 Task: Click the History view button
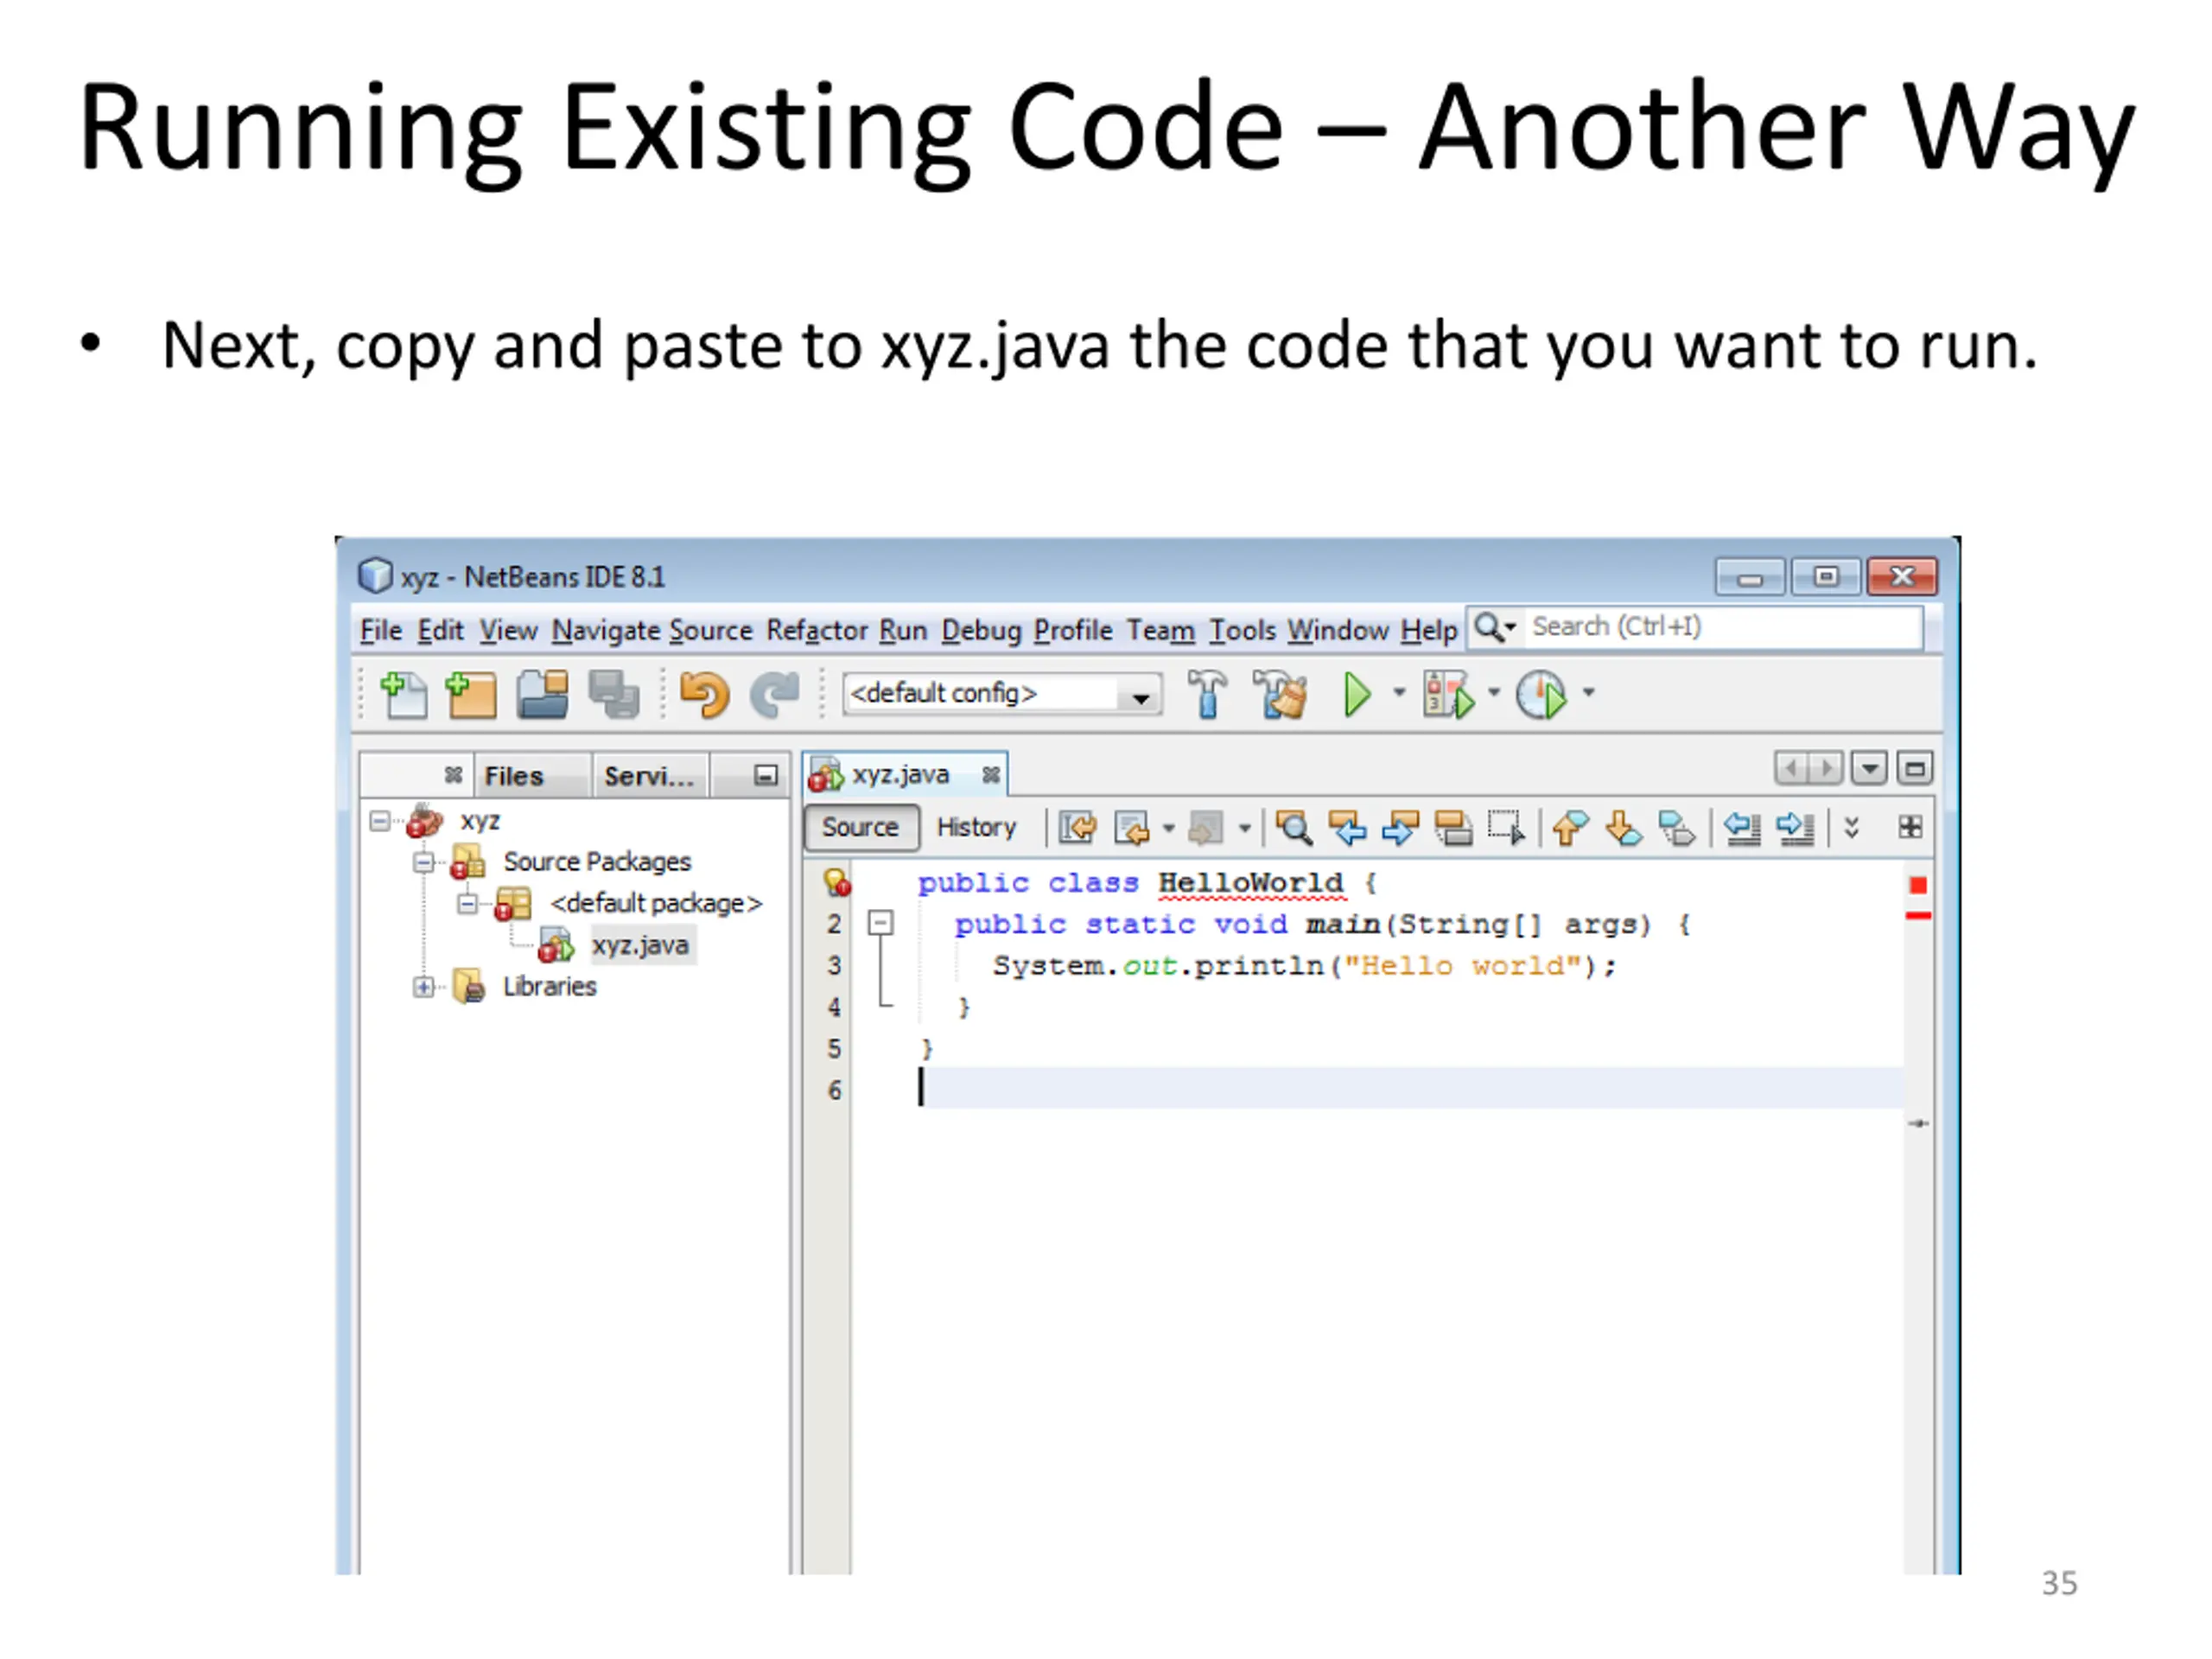976,828
